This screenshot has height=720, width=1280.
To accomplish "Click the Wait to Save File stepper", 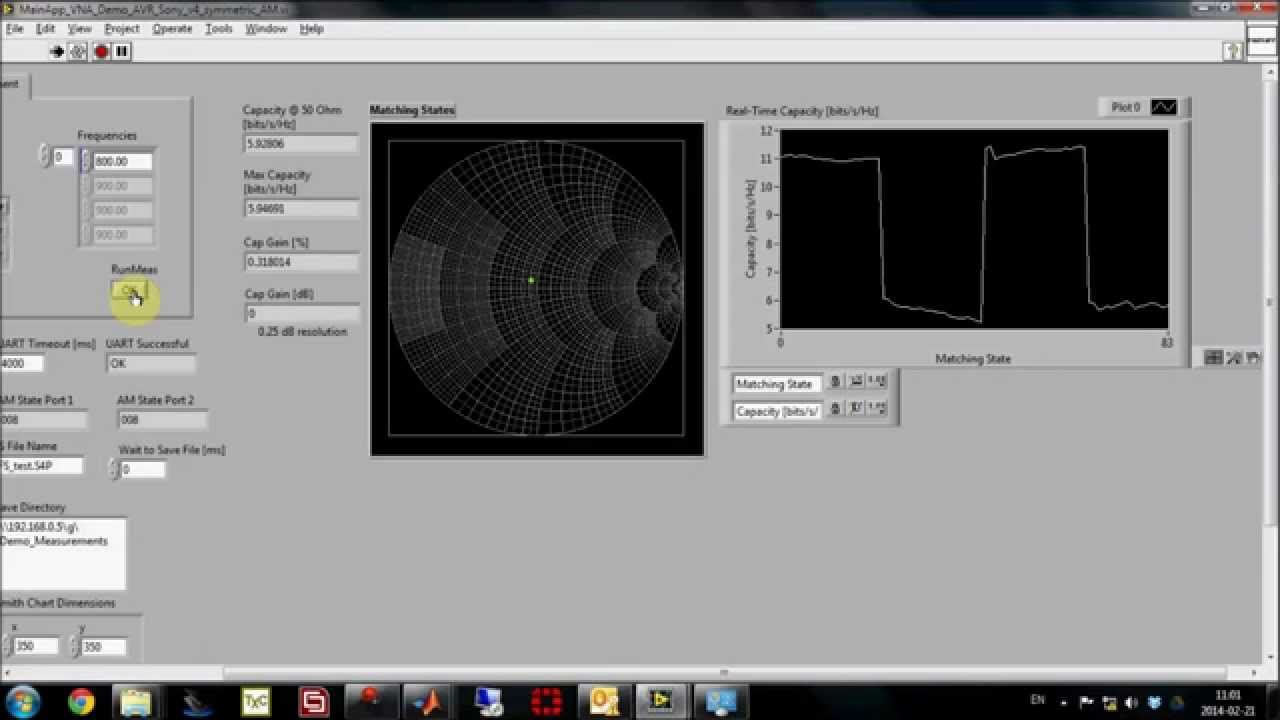I will coord(113,469).
